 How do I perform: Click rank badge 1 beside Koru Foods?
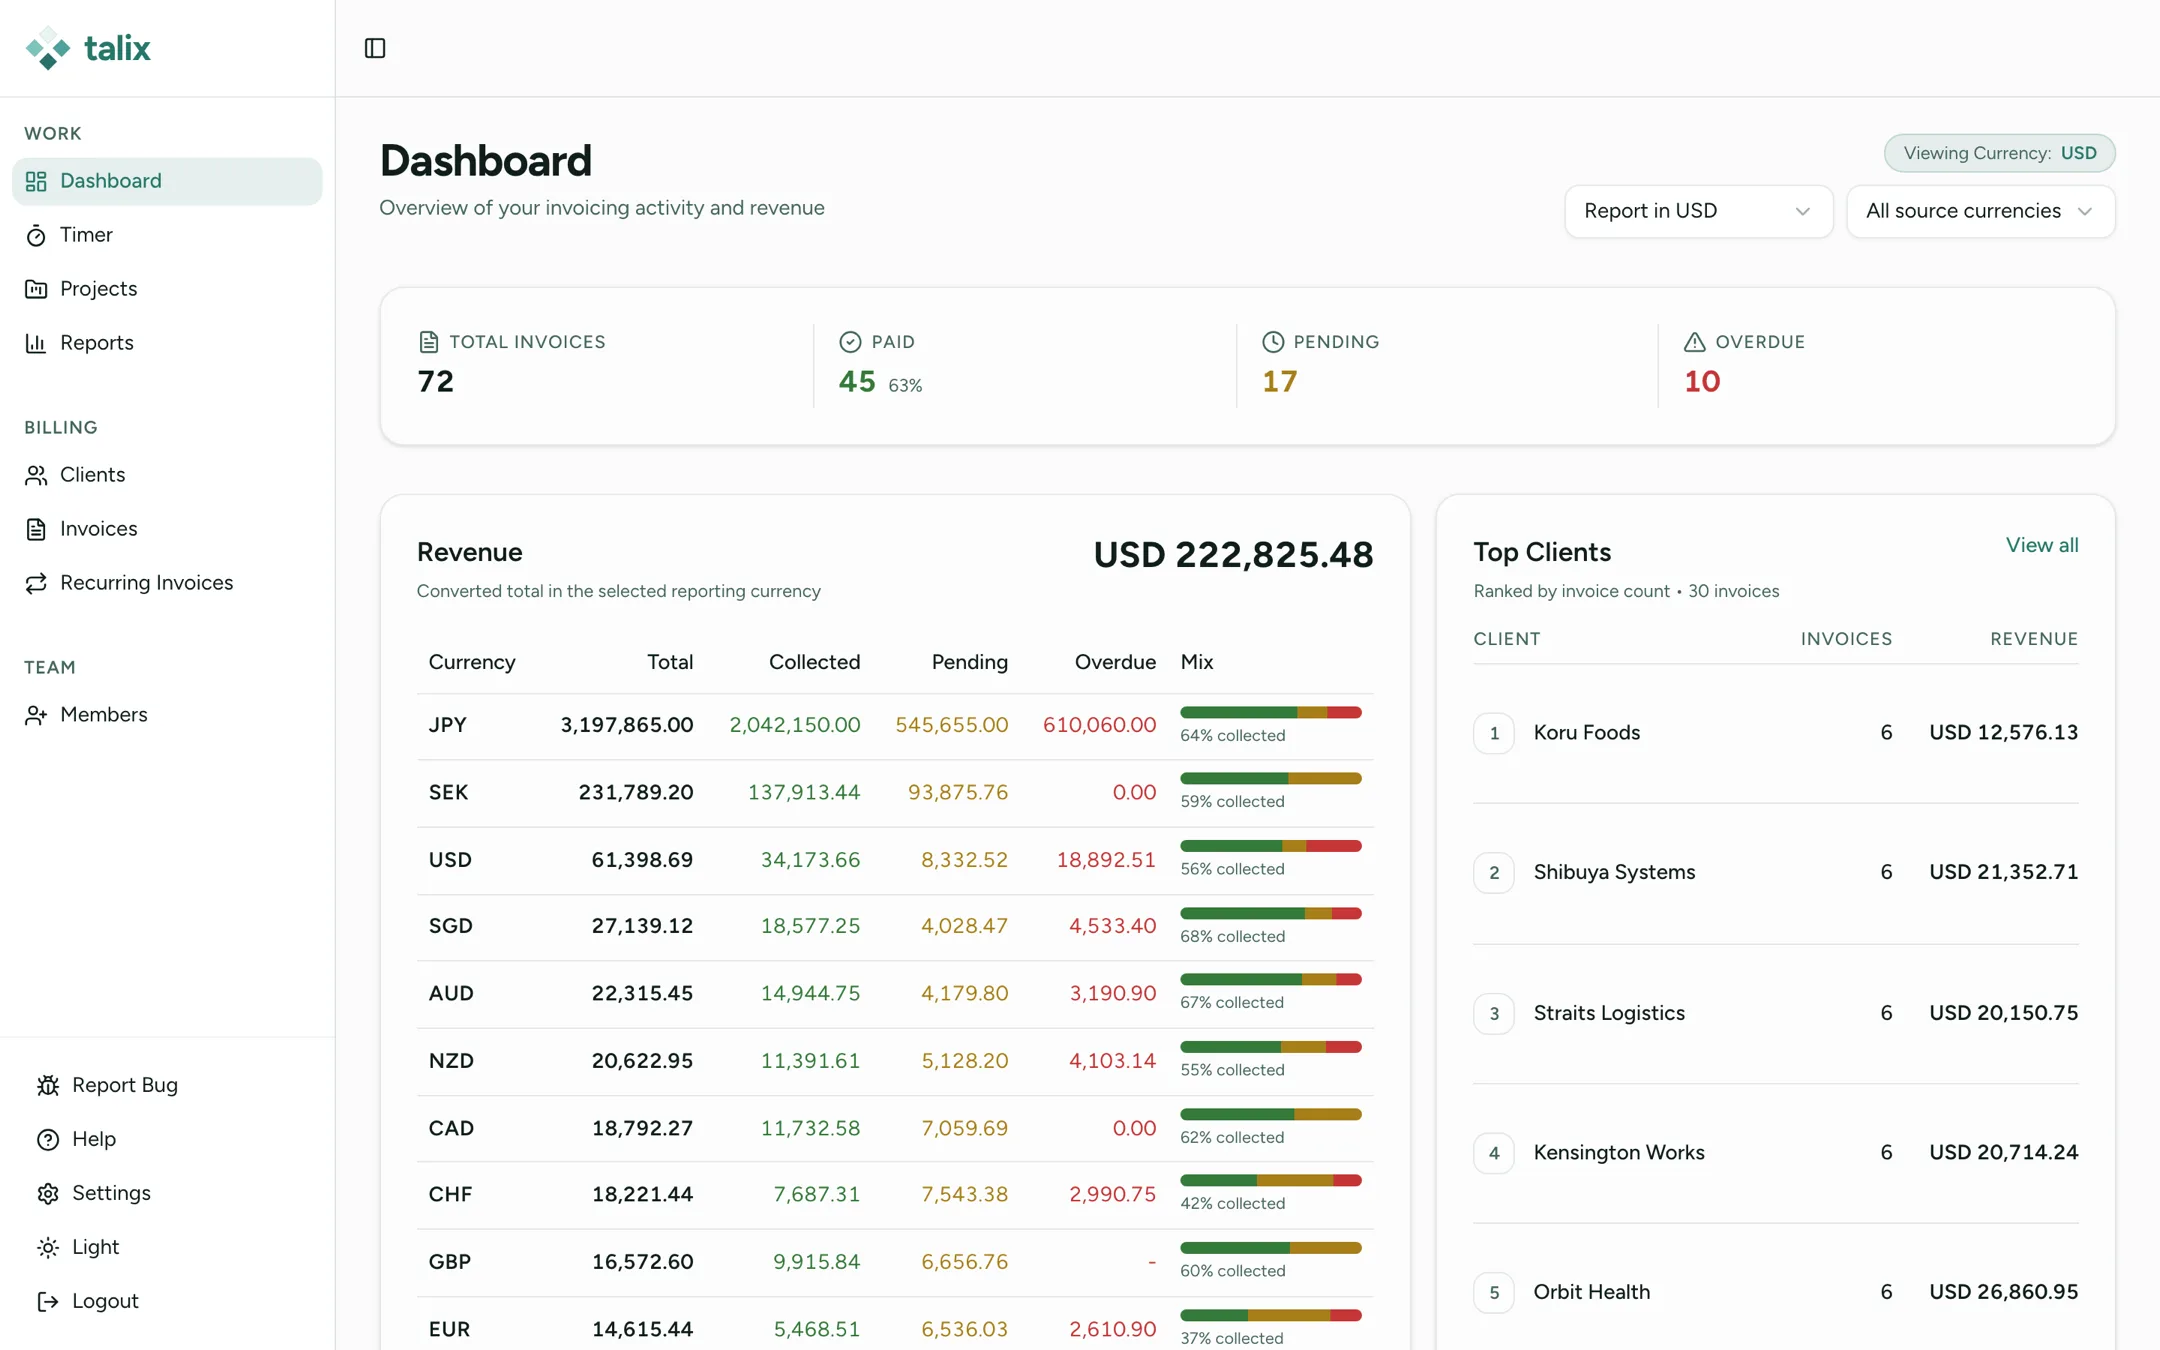click(1494, 733)
